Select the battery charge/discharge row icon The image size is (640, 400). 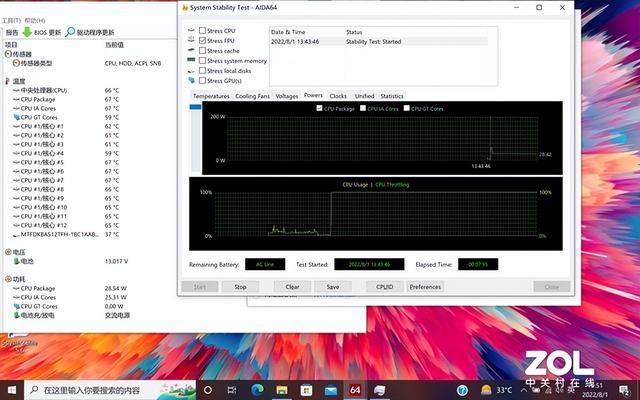click(x=16, y=315)
